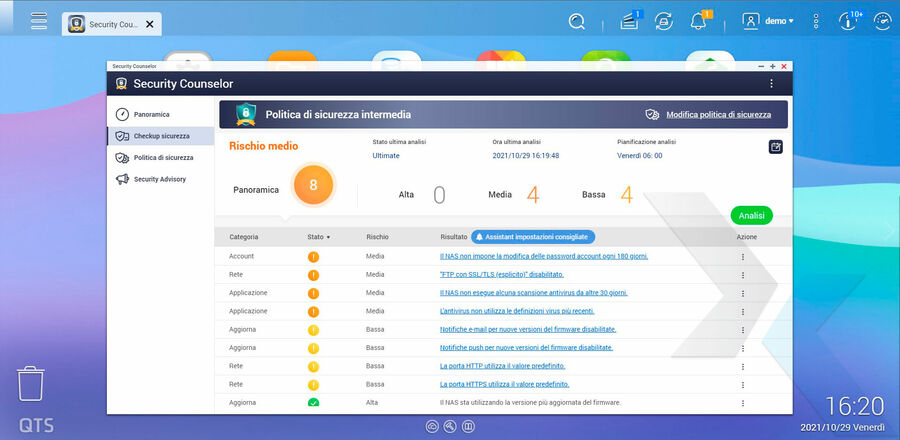Go to Security Advisory section
Viewport: 900px width, 440px height.
159,179
